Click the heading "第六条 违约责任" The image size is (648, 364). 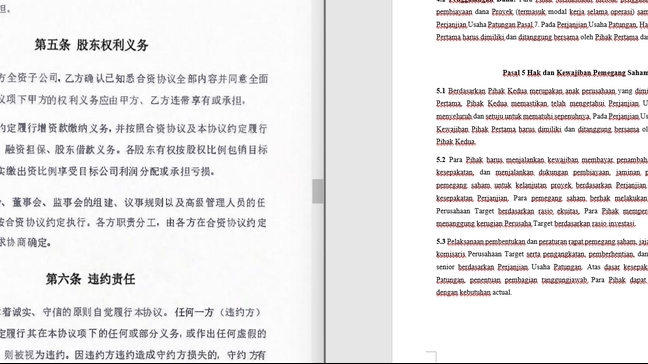tap(91, 279)
